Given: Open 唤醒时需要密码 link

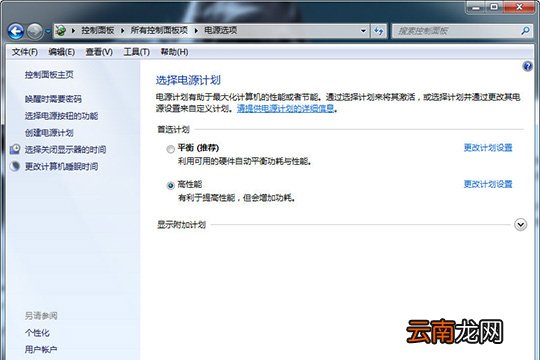Looking at the screenshot, I should [53, 99].
